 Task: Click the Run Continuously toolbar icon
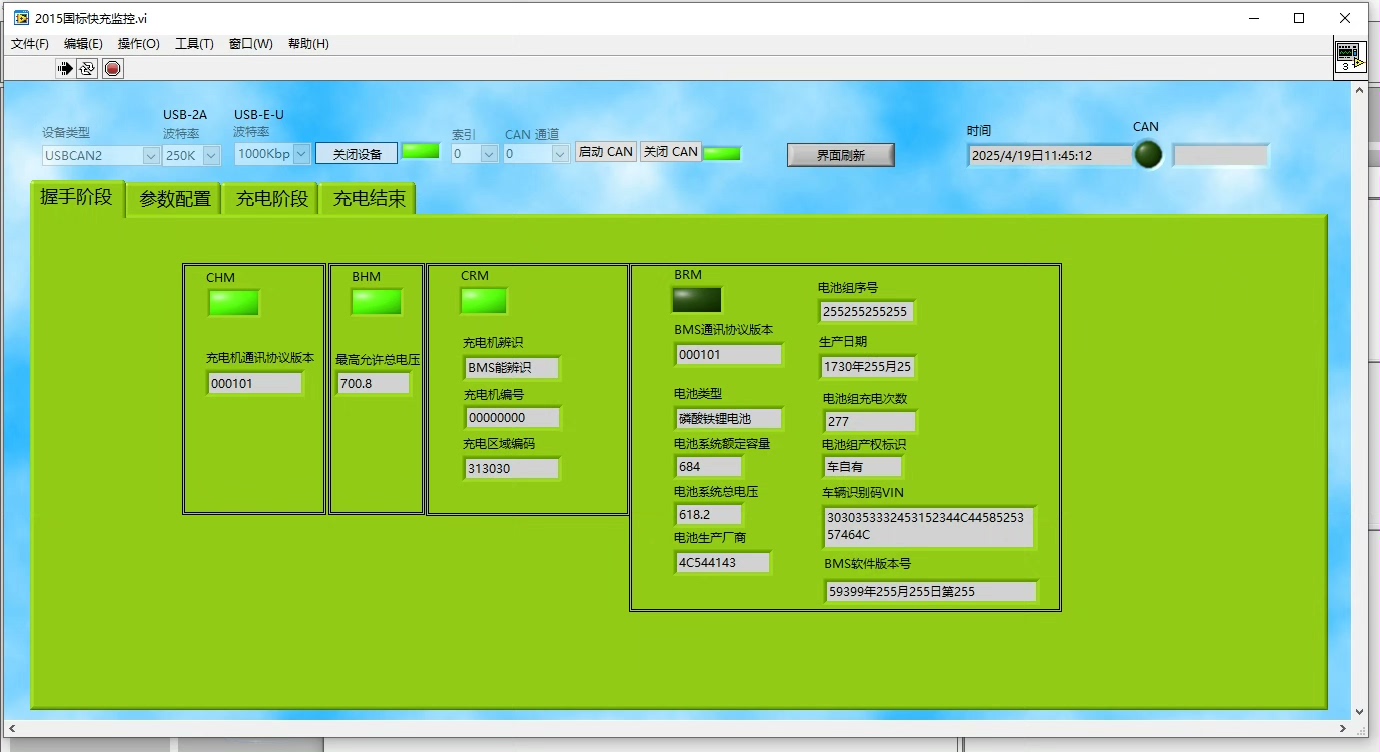point(87,68)
